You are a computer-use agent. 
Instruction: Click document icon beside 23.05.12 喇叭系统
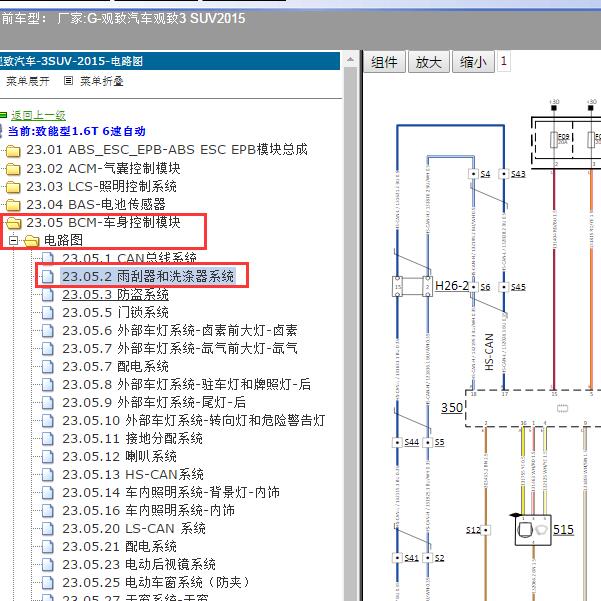tap(48, 456)
